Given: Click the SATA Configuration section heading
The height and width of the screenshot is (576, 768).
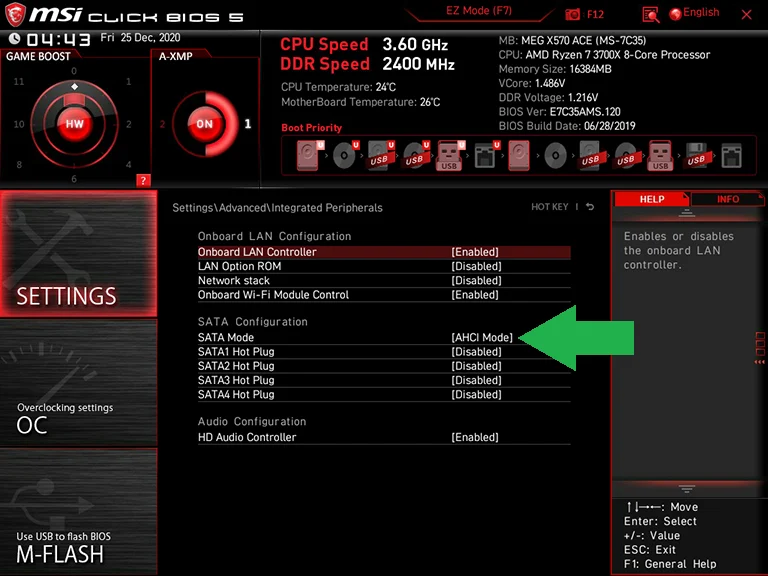Looking at the screenshot, I should pyautogui.click(x=253, y=322).
